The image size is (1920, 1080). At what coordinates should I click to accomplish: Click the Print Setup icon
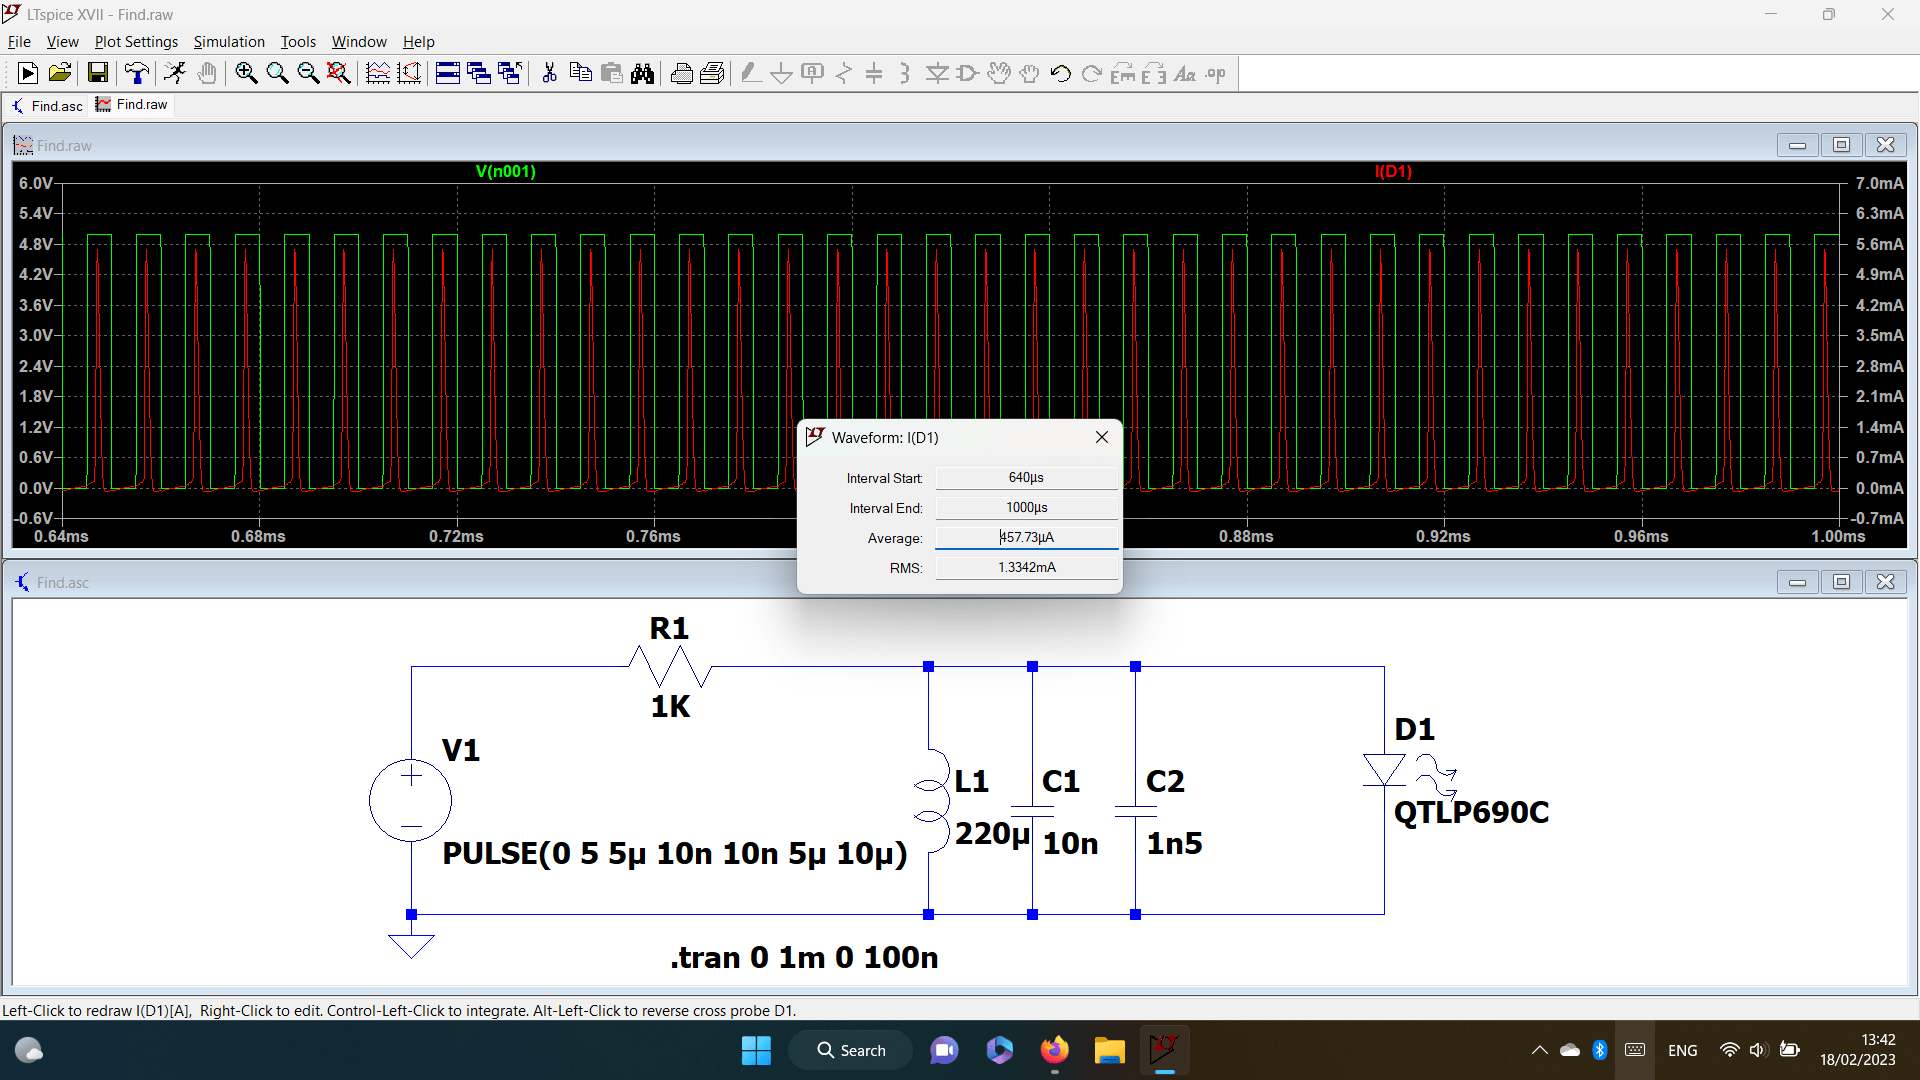pos(681,73)
